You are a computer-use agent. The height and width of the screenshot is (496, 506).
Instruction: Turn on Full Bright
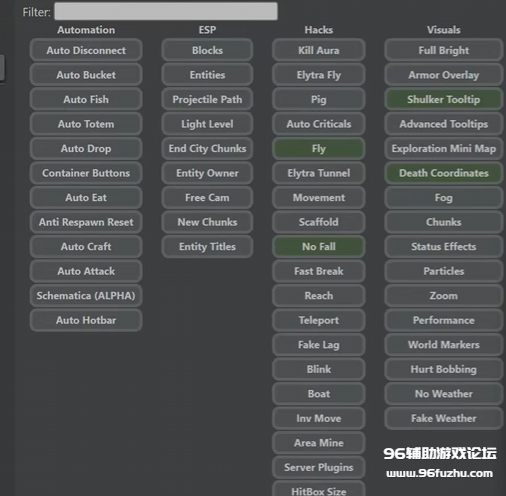(444, 50)
